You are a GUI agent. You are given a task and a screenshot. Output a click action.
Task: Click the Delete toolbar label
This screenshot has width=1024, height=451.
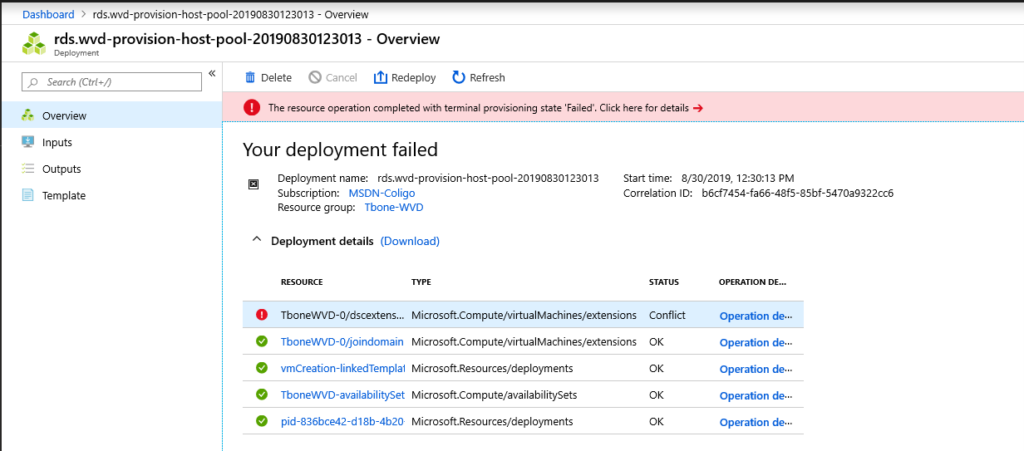pyautogui.click(x=276, y=78)
